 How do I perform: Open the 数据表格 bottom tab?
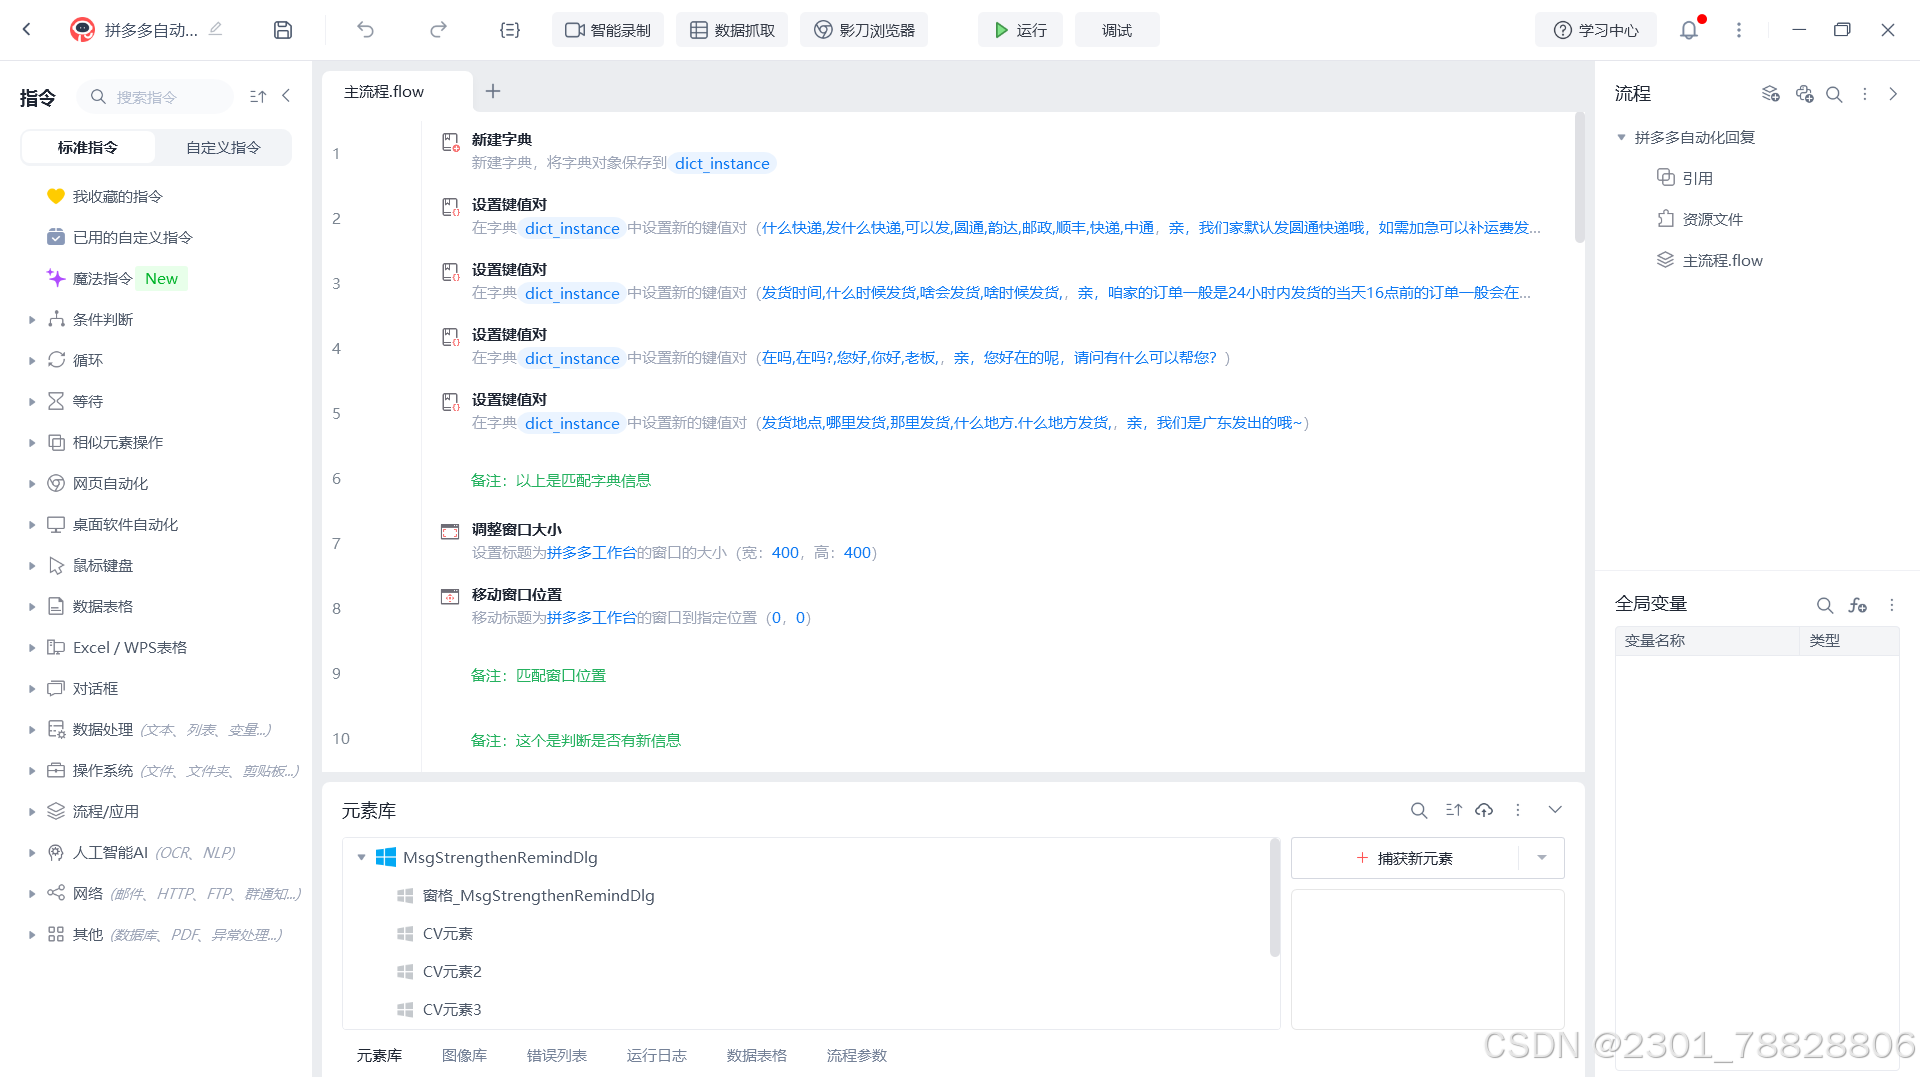pyautogui.click(x=756, y=1055)
